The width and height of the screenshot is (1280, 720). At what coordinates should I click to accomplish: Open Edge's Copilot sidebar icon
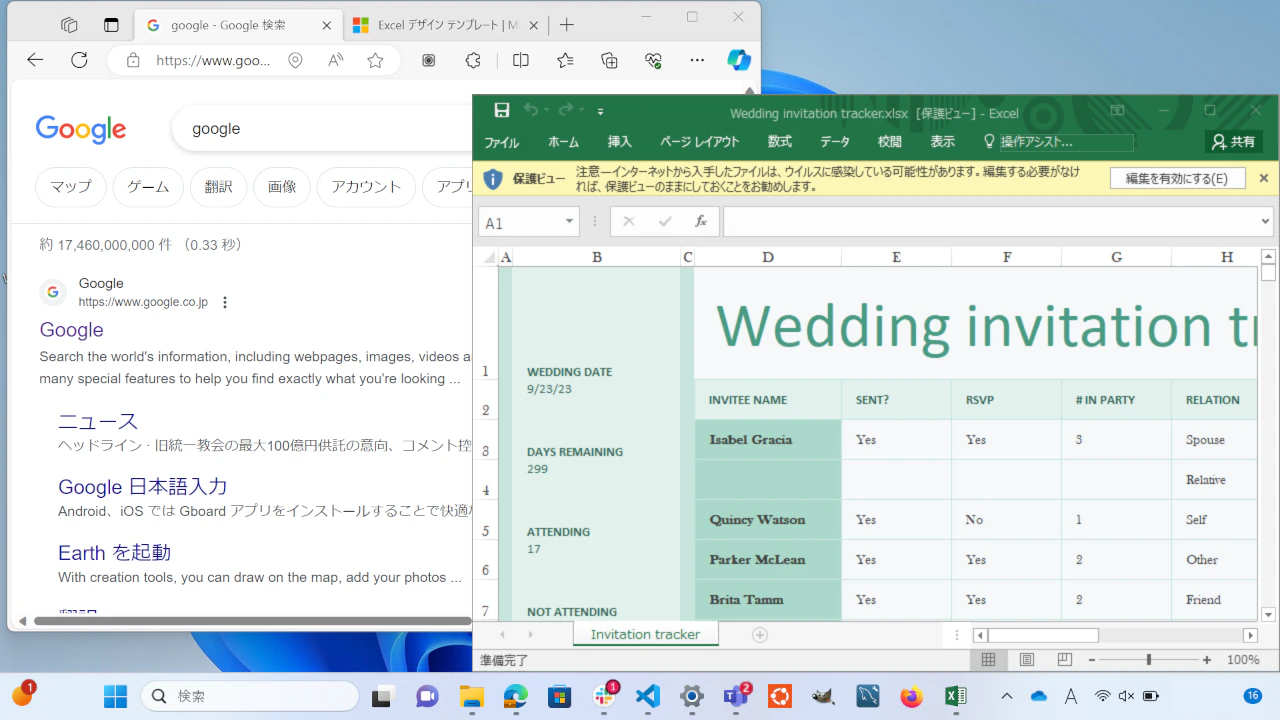pos(739,60)
